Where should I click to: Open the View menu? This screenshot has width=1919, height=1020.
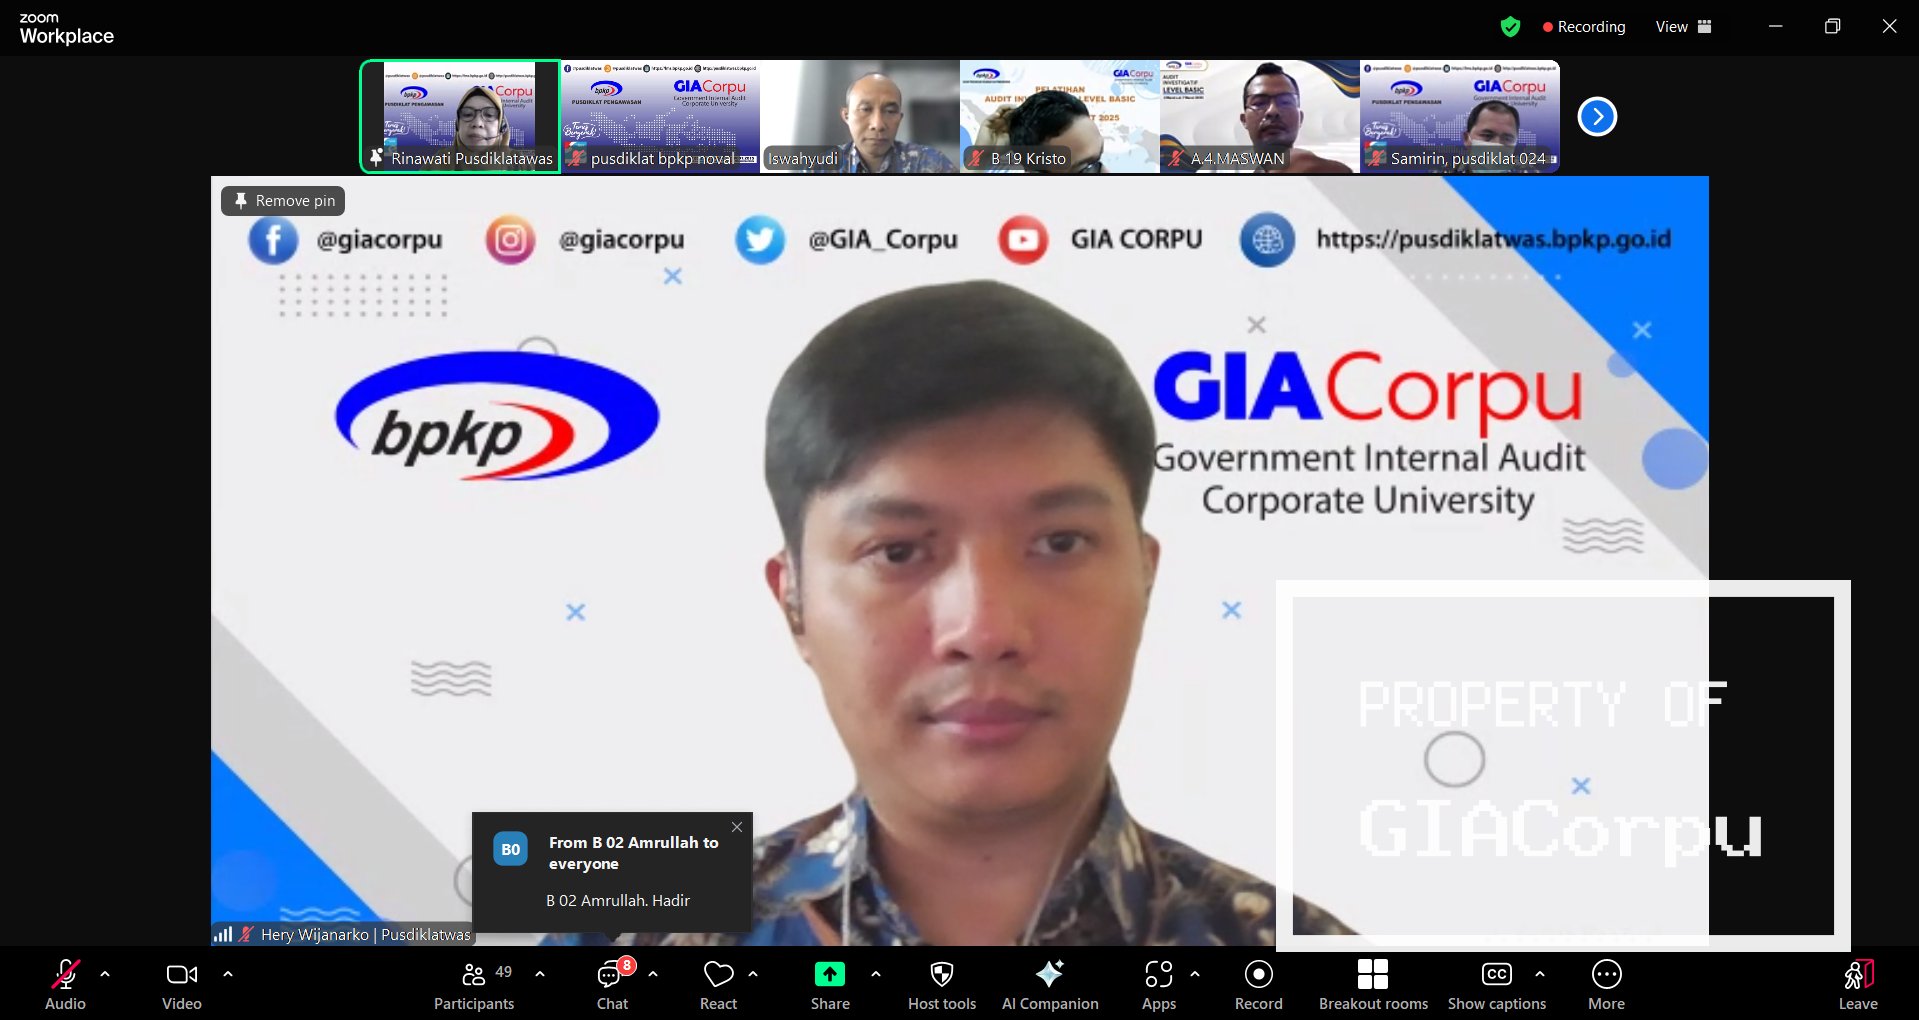pos(1683,27)
